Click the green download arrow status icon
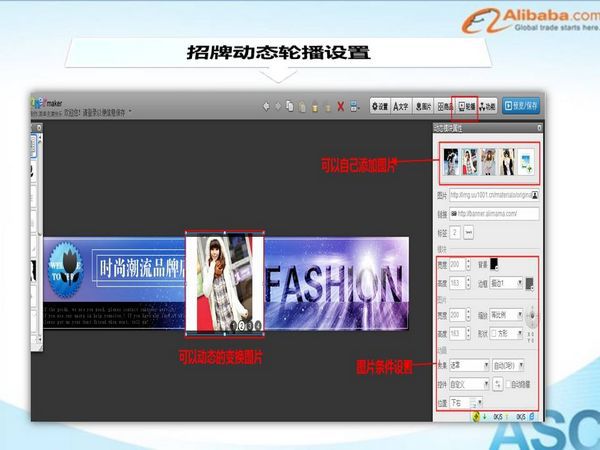 click(484, 417)
